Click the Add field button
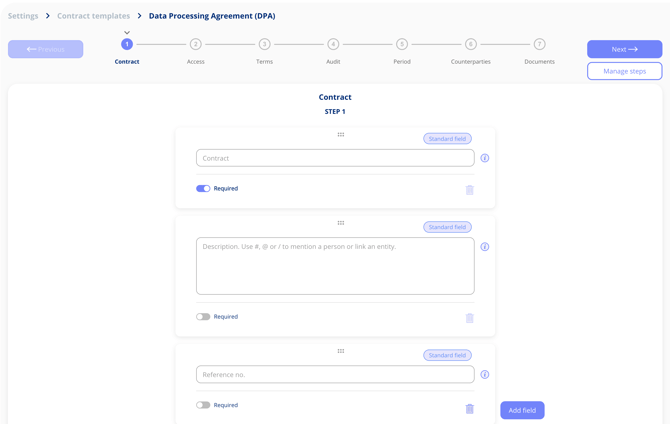Screen dimensions: 670x424 (x=522, y=410)
